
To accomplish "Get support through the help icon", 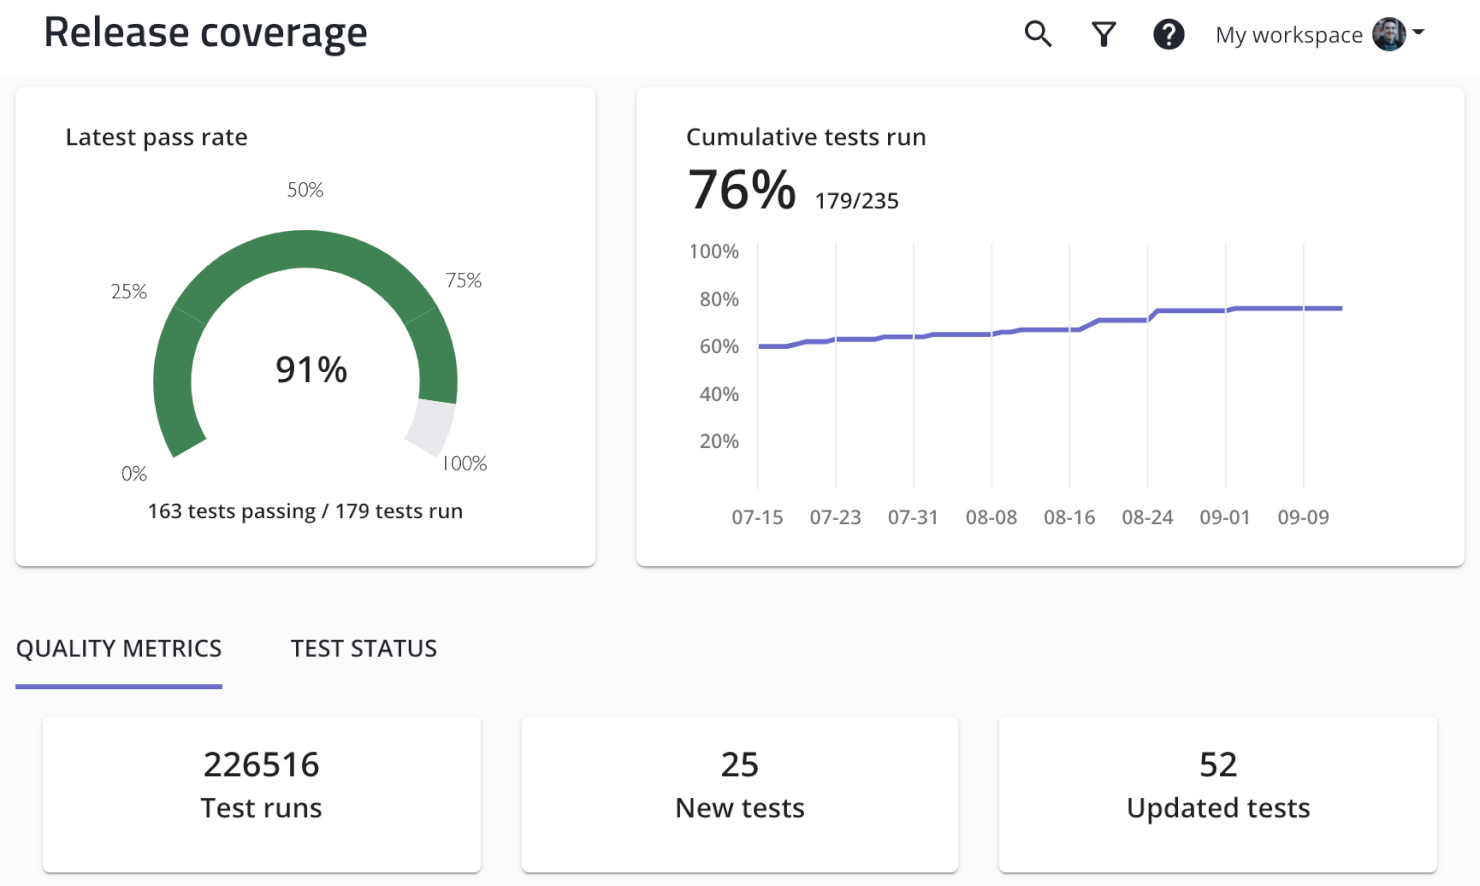I will click(x=1168, y=33).
